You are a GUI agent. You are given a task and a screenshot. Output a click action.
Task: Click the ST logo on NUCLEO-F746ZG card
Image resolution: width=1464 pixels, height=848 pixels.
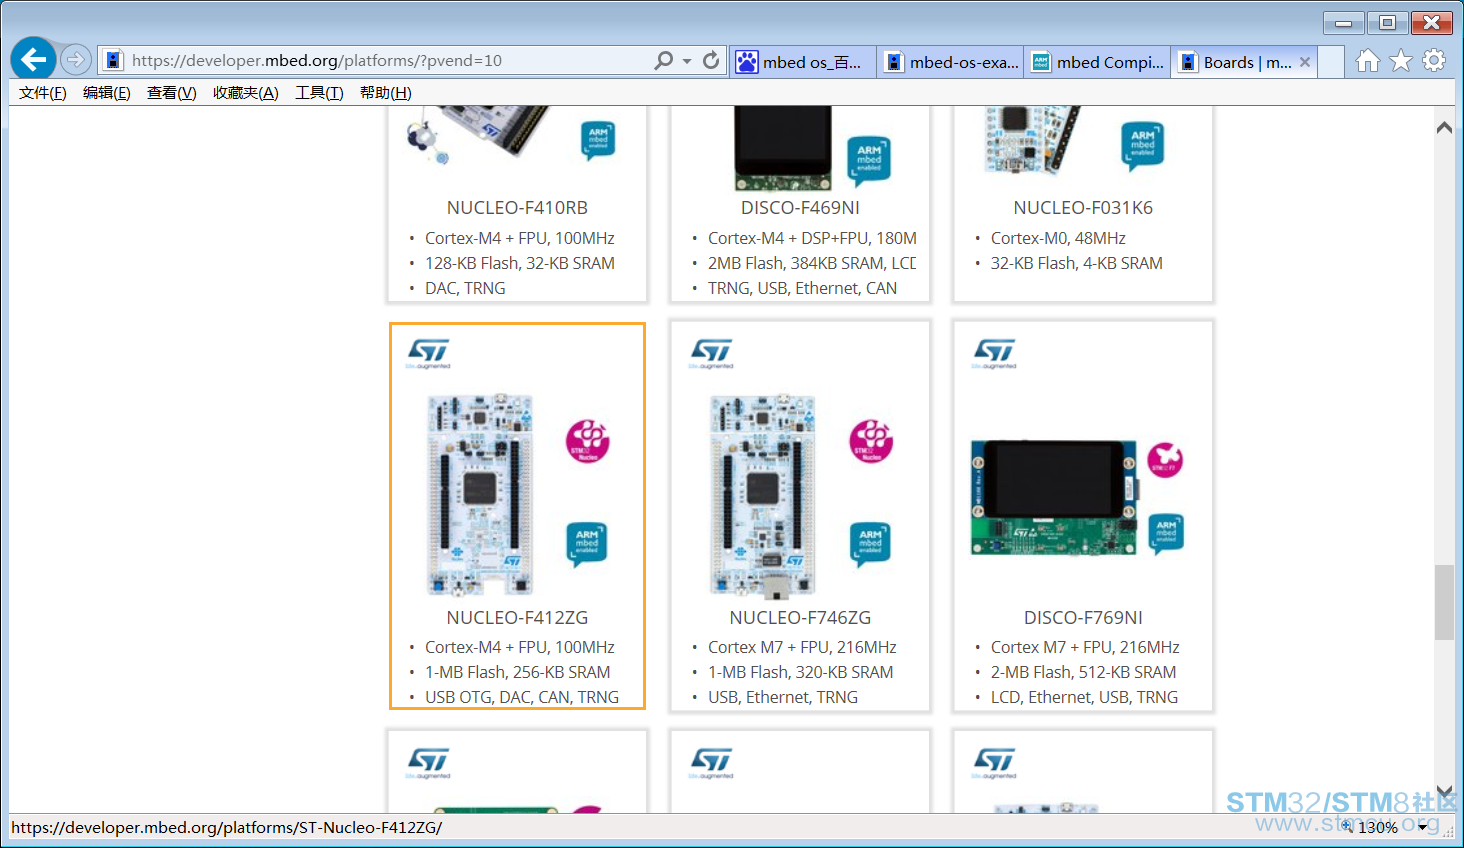pos(712,353)
